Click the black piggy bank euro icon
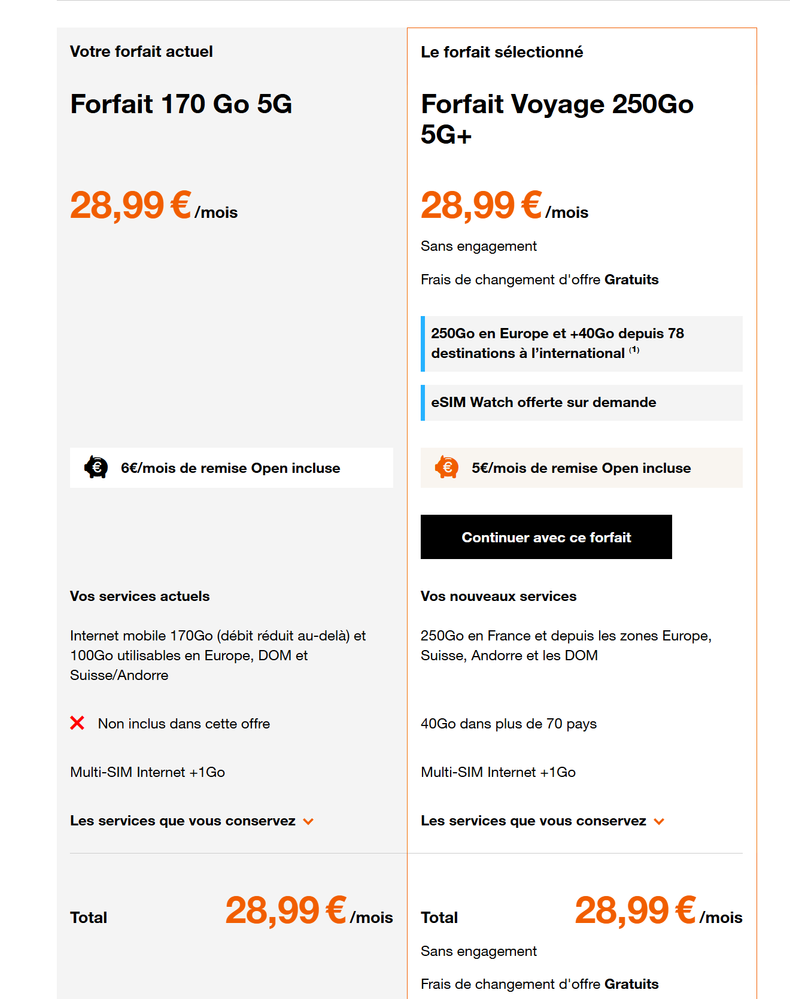Image resolution: width=790 pixels, height=999 pixels. (x=96, y=468)
